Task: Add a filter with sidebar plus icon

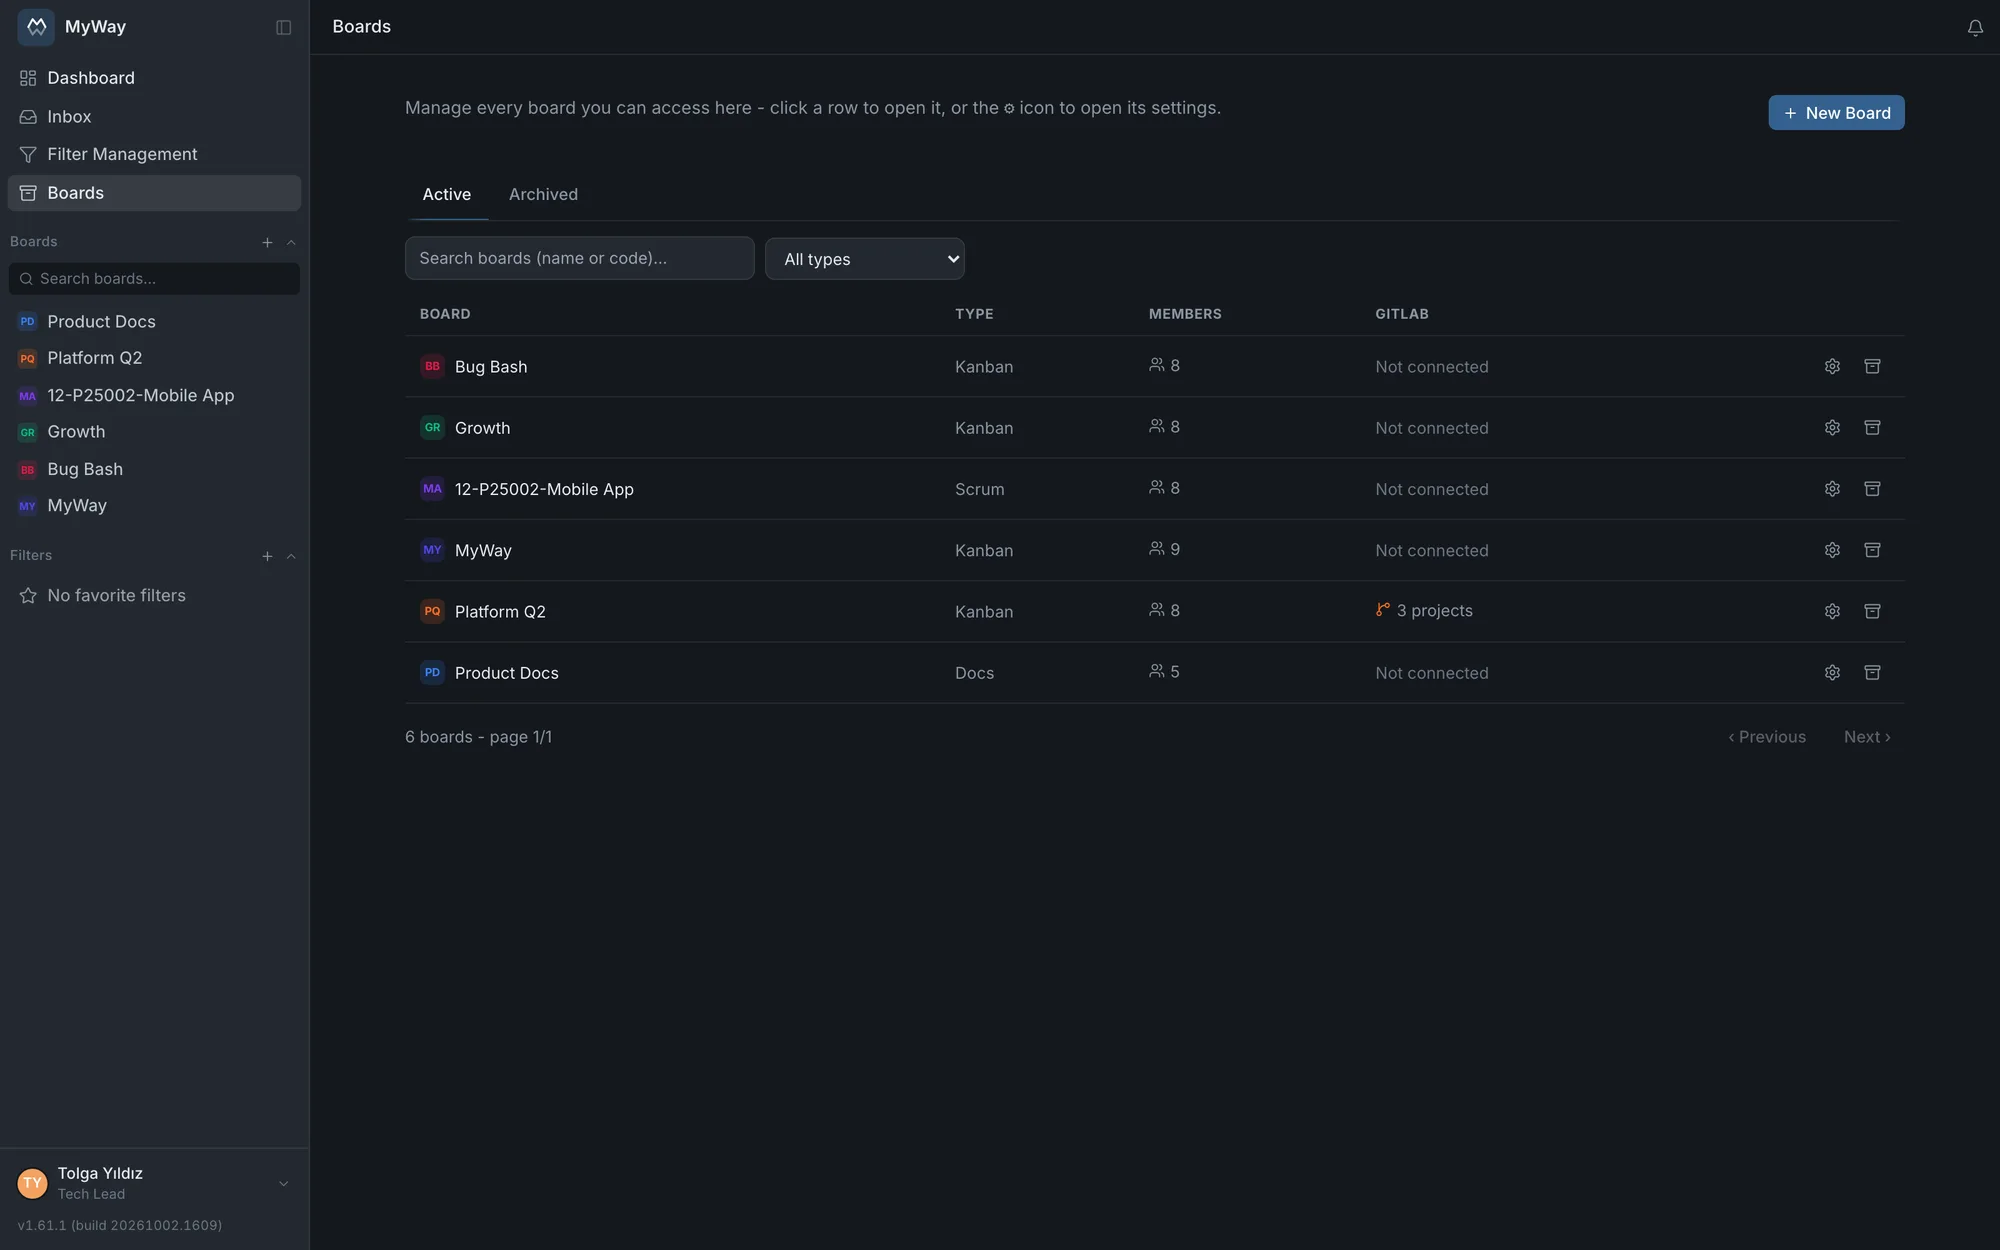Action: (267, 556)
